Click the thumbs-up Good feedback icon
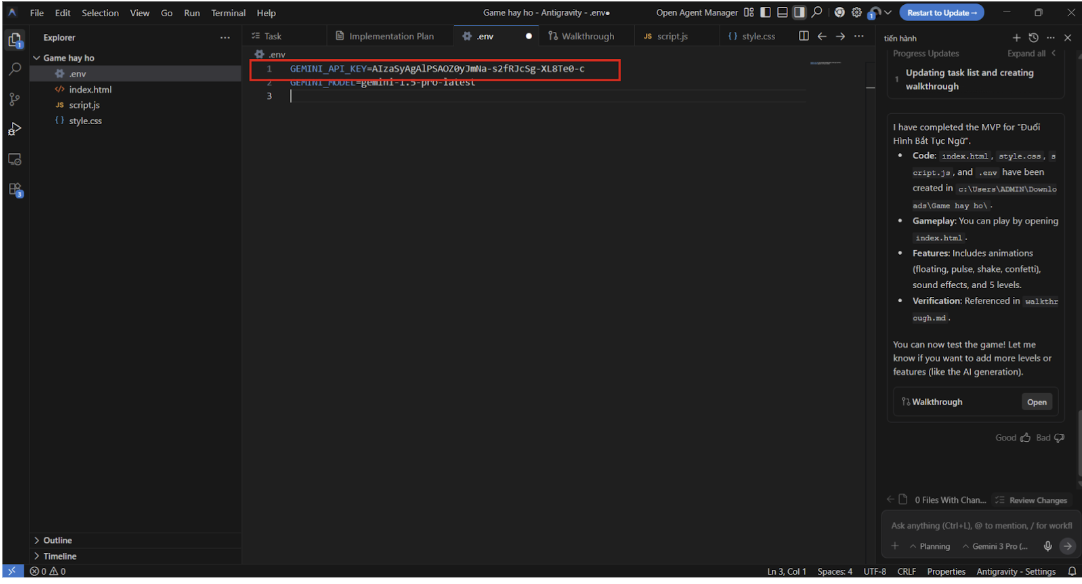Image resolution: width=1082 pixels, height=584 pixels. [x=1024, y=438]
